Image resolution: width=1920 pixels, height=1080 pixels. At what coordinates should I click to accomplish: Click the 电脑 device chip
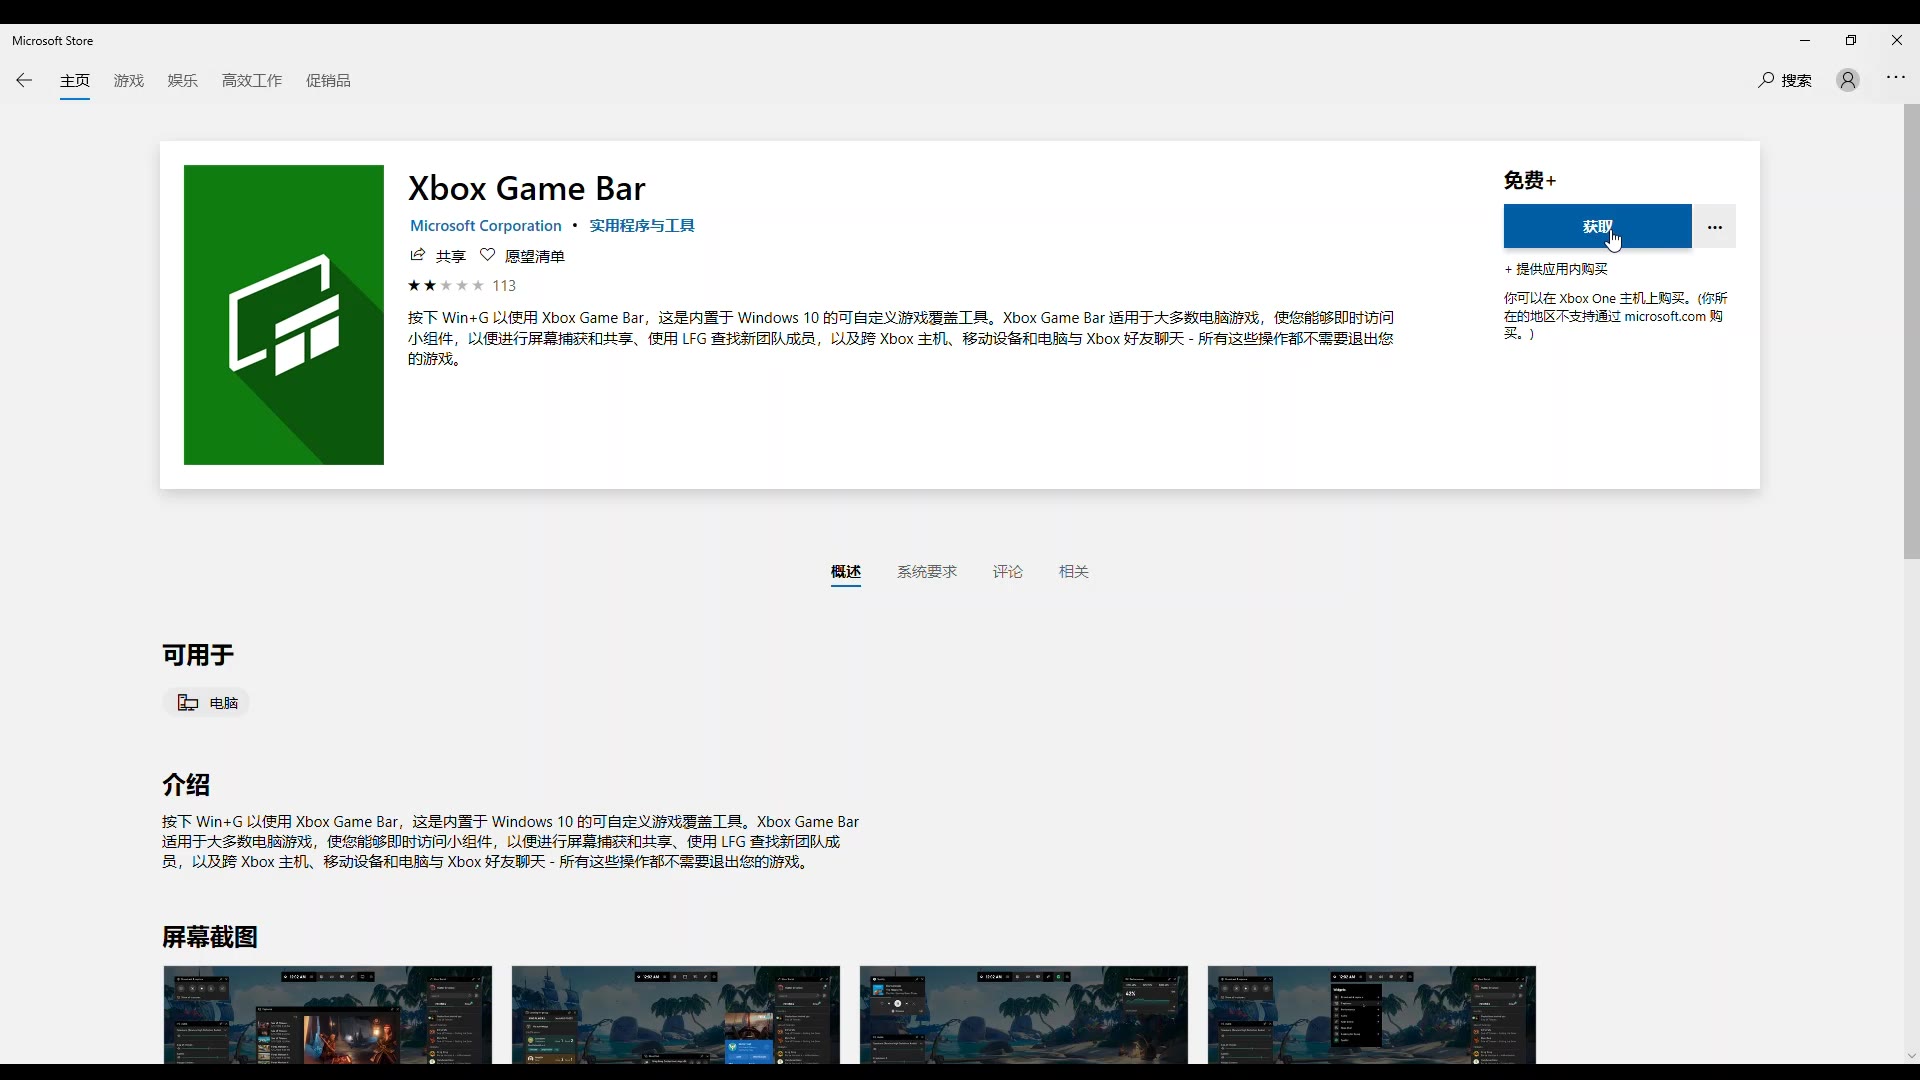point(207,703)
